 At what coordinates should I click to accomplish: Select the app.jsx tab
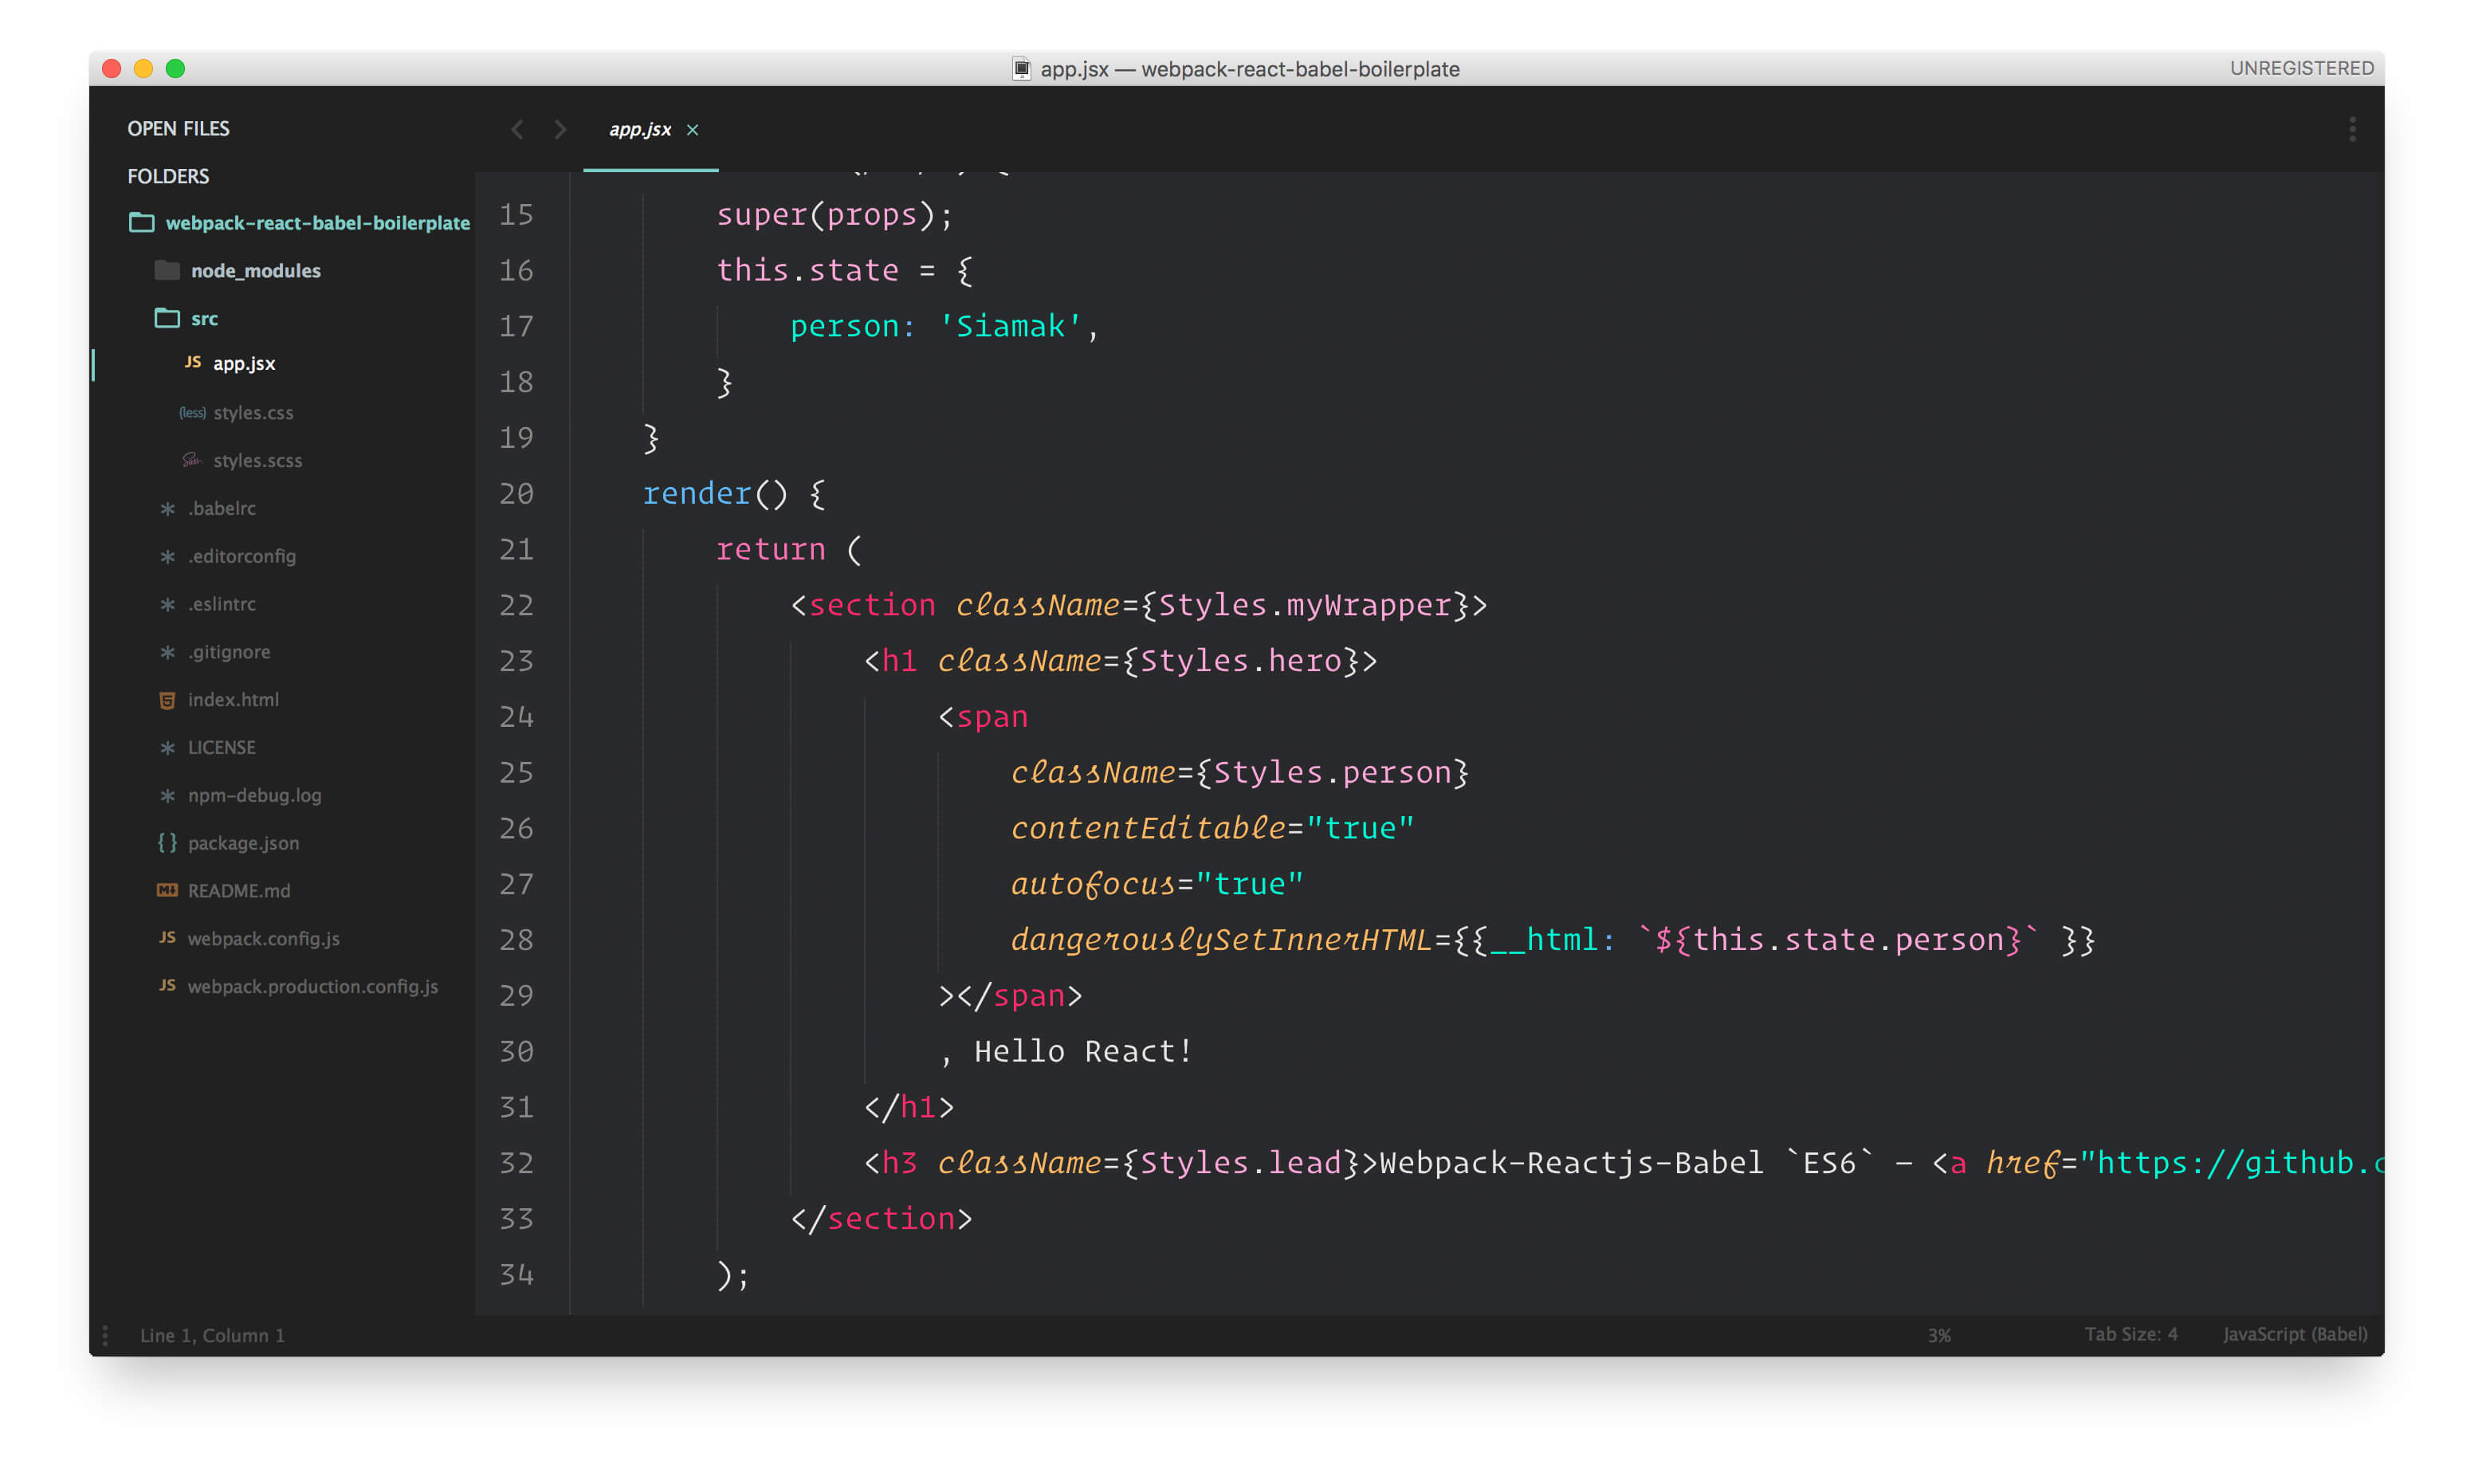click(x=640, y=129)
